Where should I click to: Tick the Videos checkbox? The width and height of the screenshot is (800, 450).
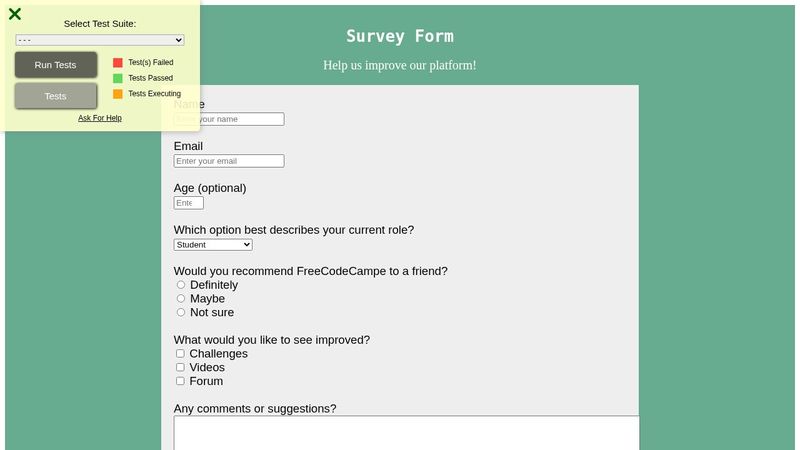[180, 367]
